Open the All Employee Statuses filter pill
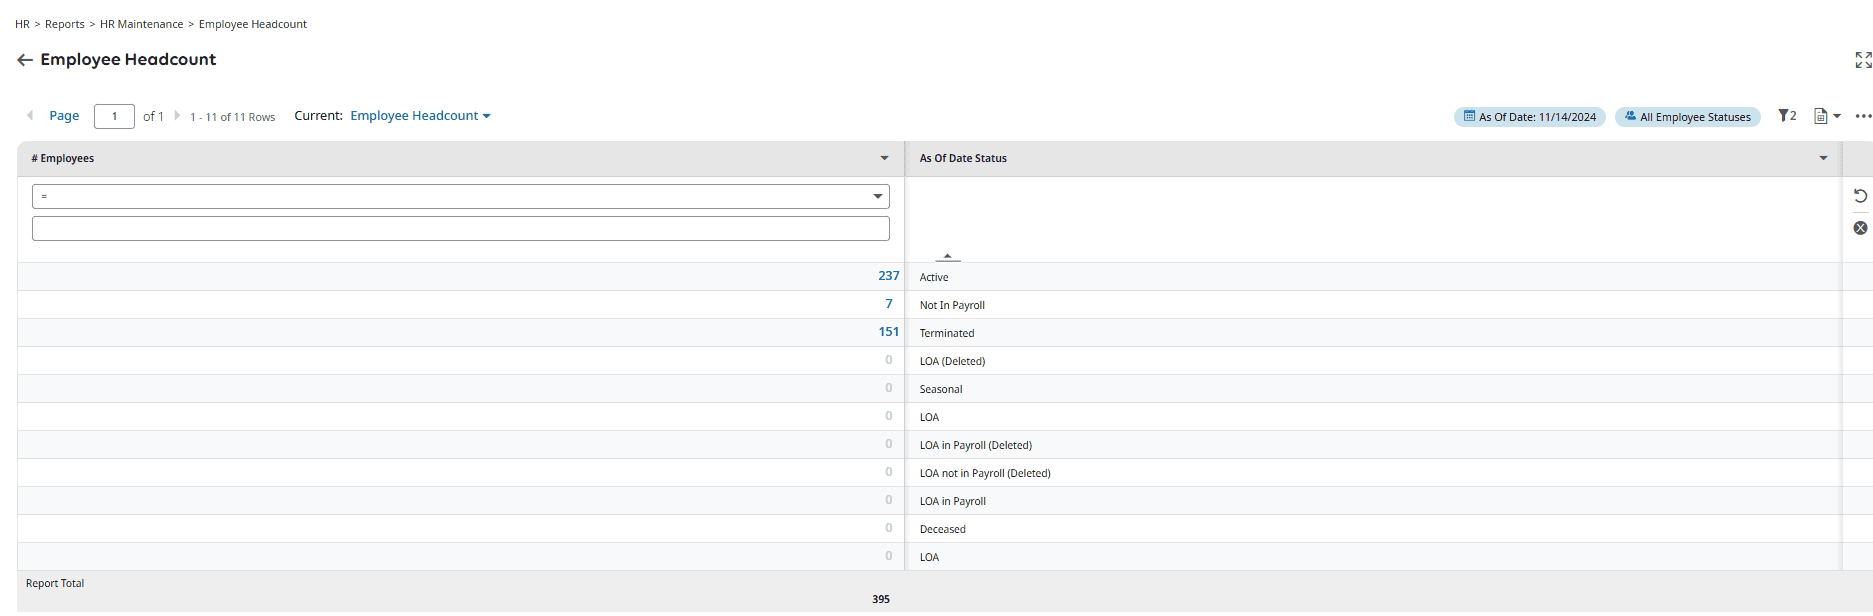This screenshot has width=1873, height=616. (1687, 117)
